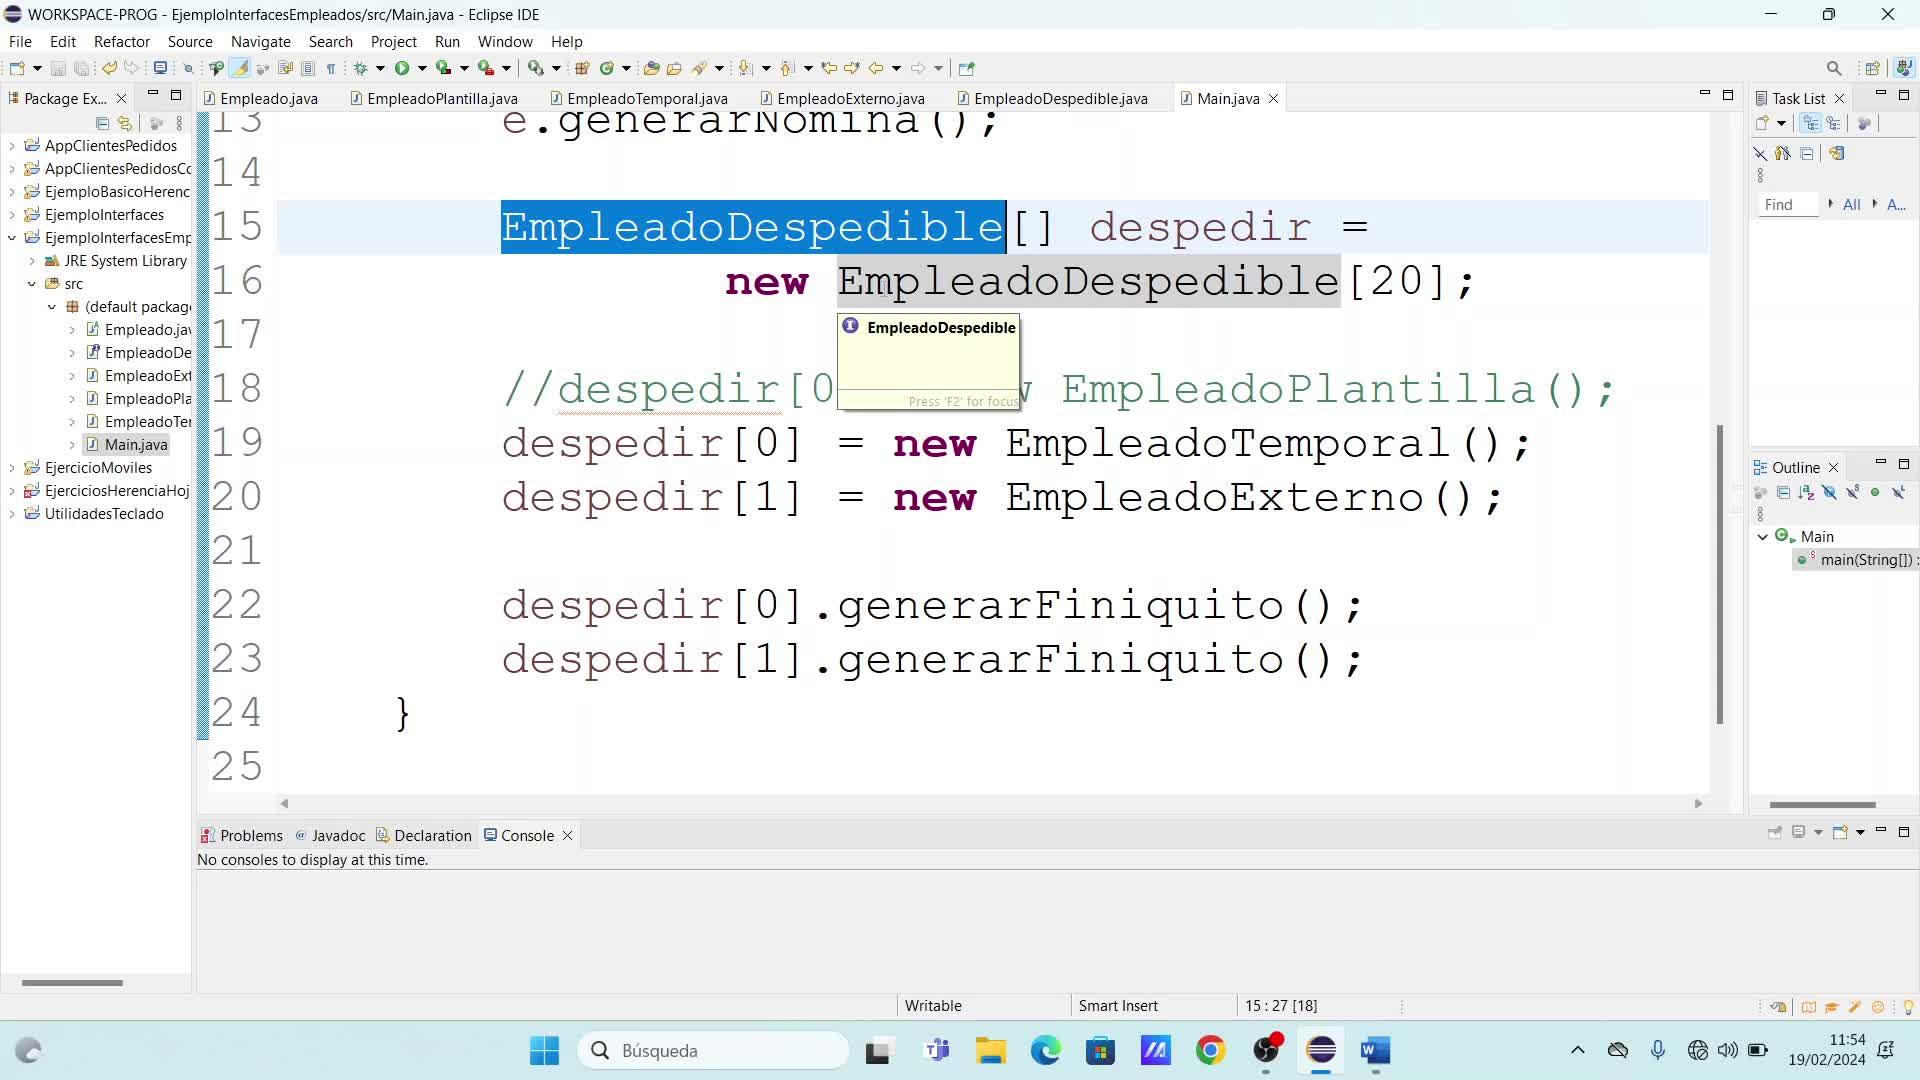
Task: Click the editor vertical scrollbar thumb
Action: click(1719, 572)
